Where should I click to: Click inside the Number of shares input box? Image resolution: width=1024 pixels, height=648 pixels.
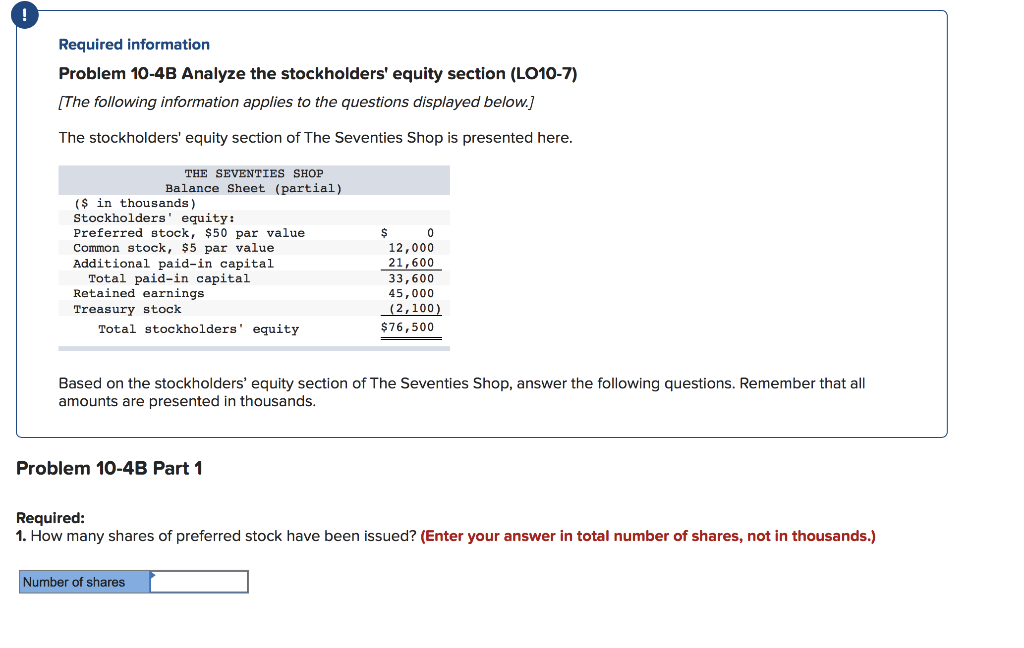click(x=200, y=581)
